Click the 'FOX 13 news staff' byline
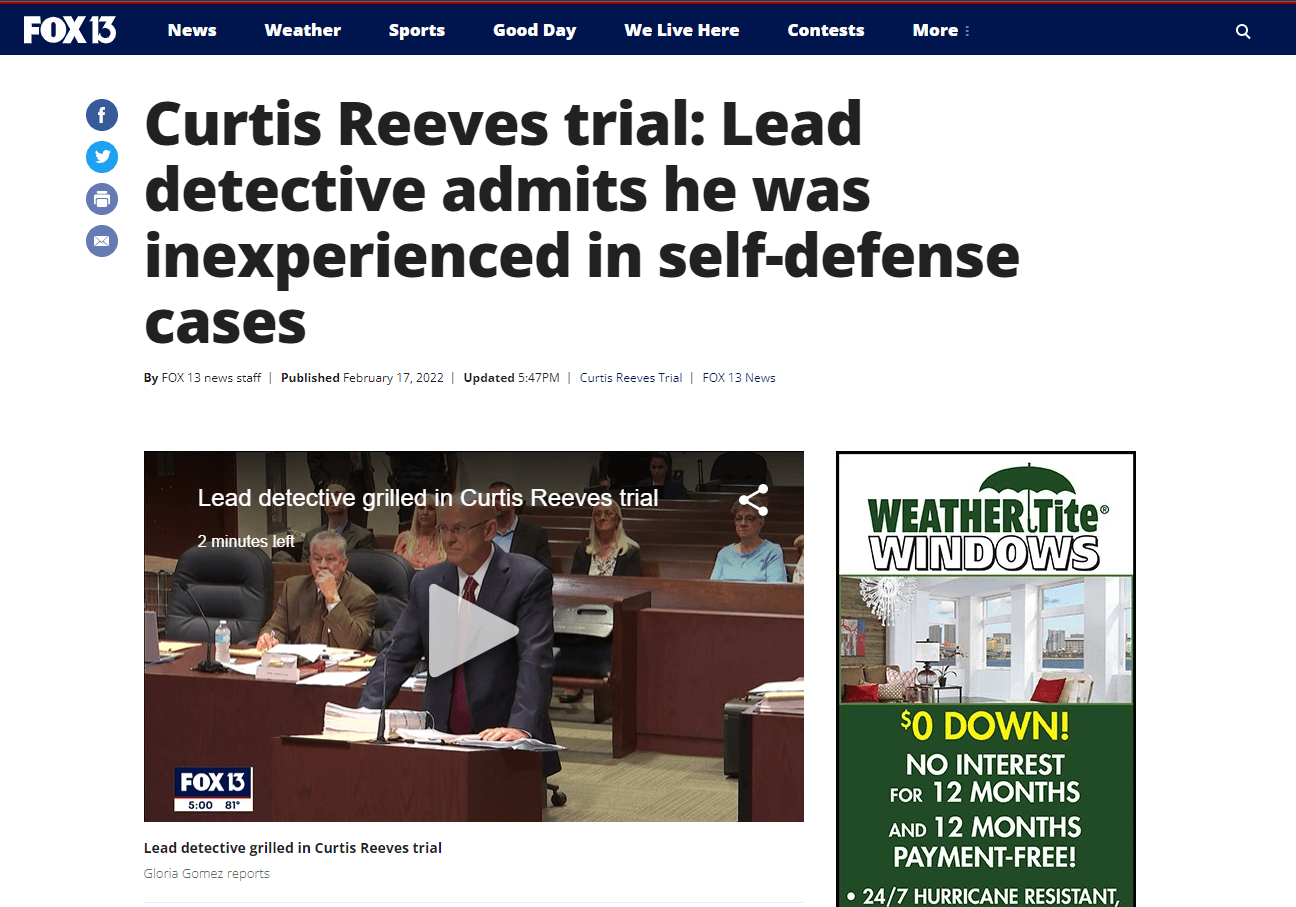This screenshot has height=907, width=1296. click(211, 378)
